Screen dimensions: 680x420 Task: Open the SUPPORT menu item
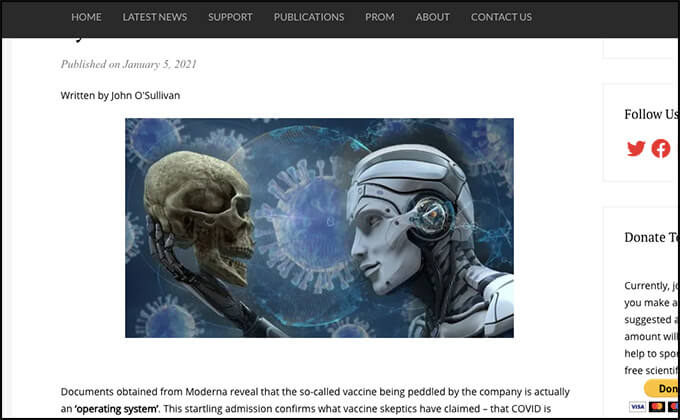pyautogui.click(x=230, y=17)
